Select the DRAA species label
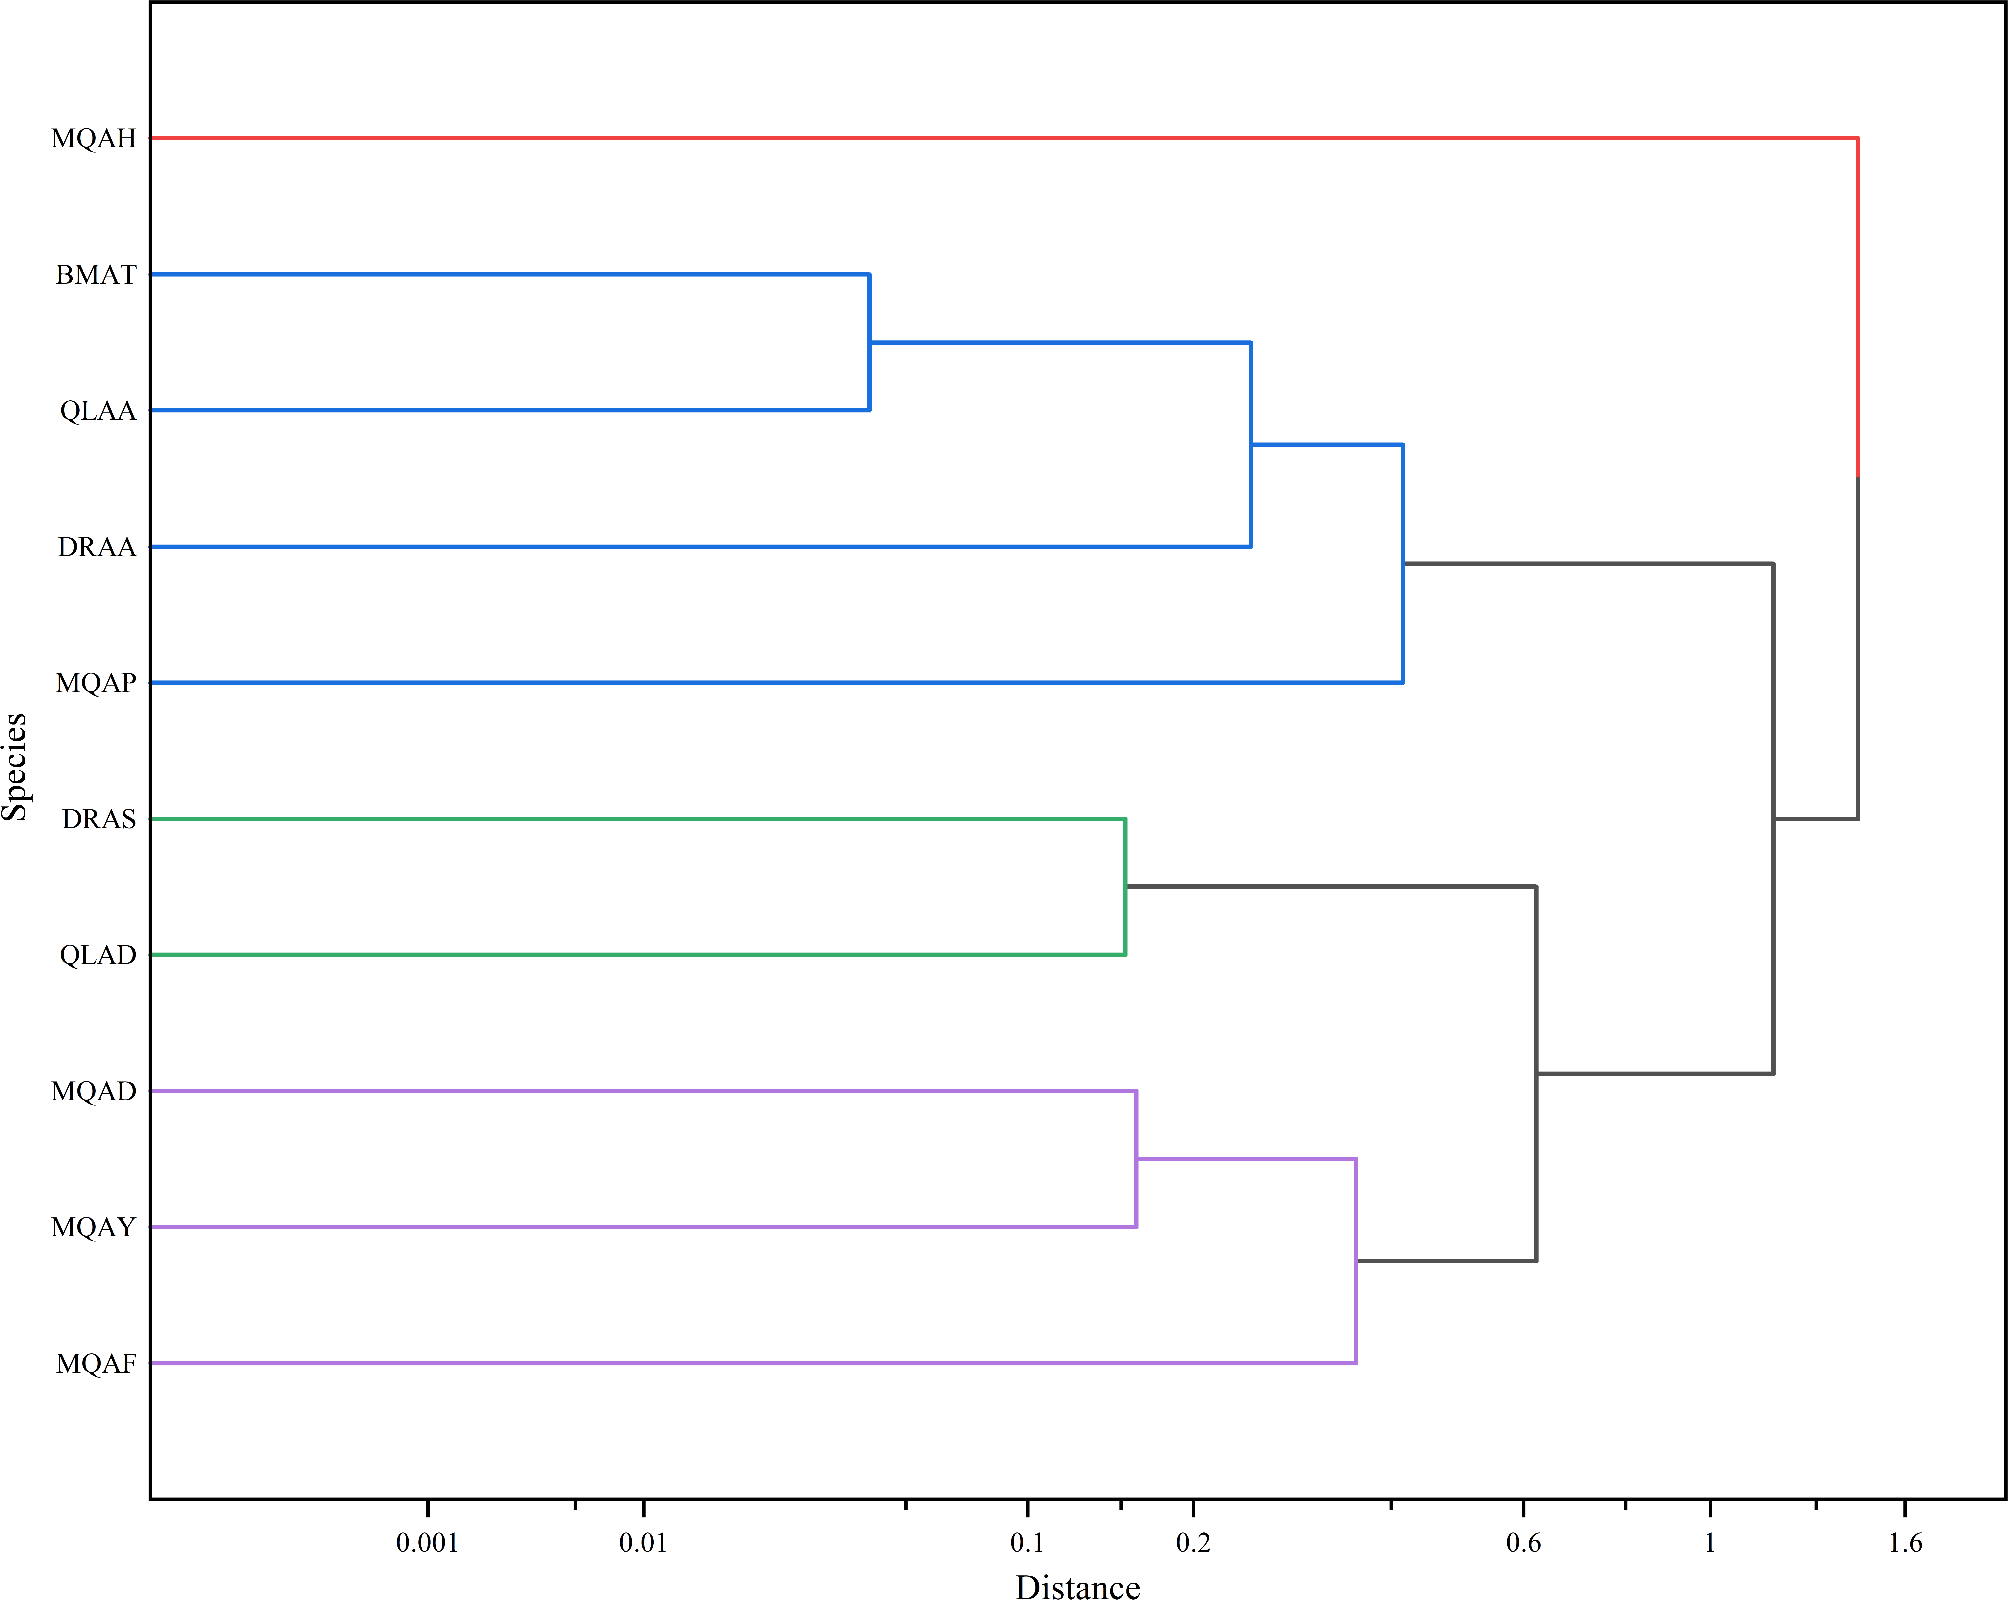The height and width of the screenshot is (1600, 2008). point(99,547)
